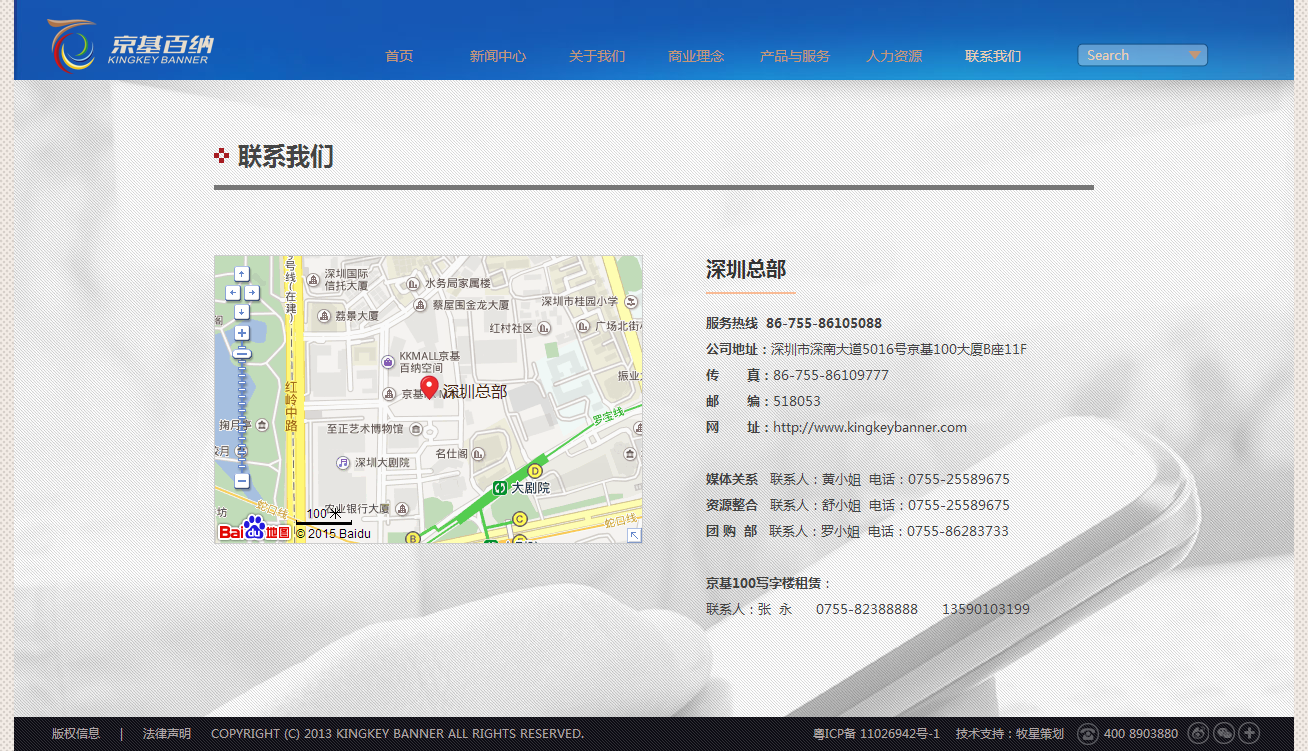Open the Weibo icon in footer

1198,733
